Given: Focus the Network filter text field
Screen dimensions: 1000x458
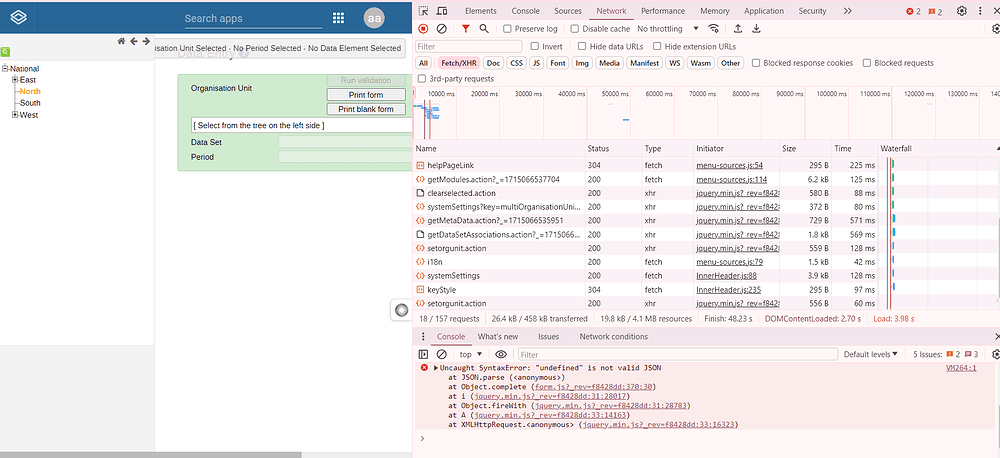Looking at the screenshot, I should click(x=468, y=47).
